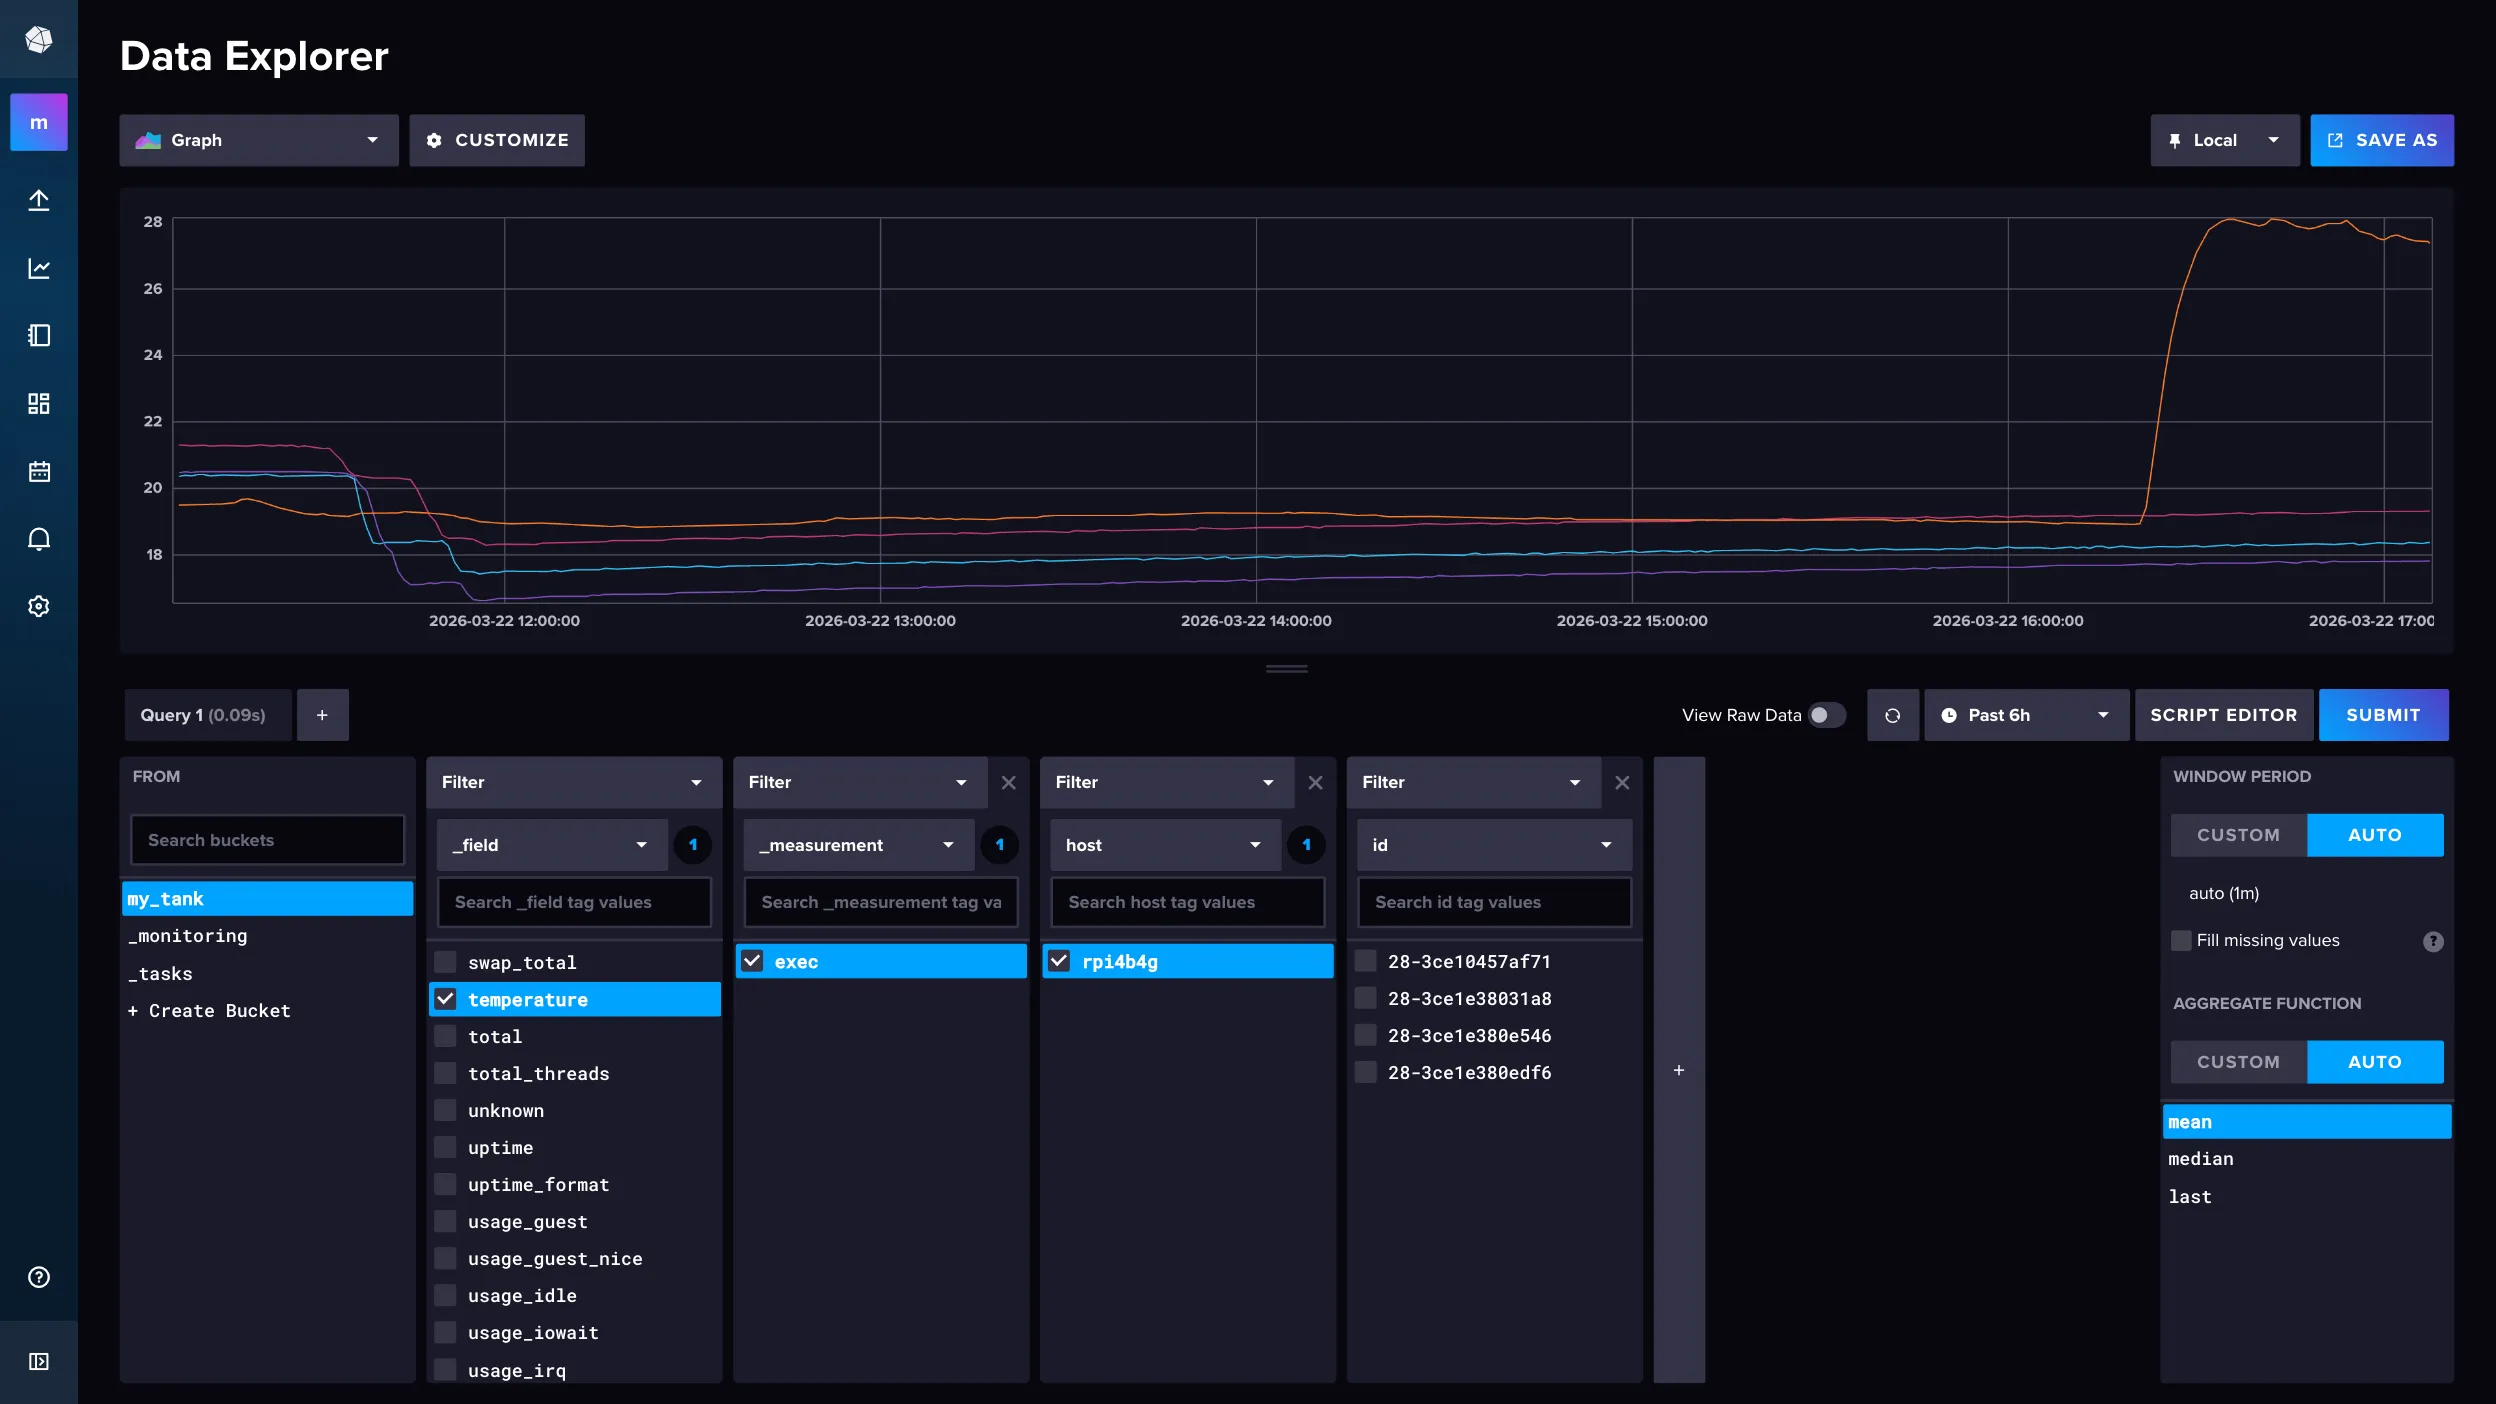2496x1404 pixels.
Task: Open Settings gear icon in sidebar
Action: (39, 606)
